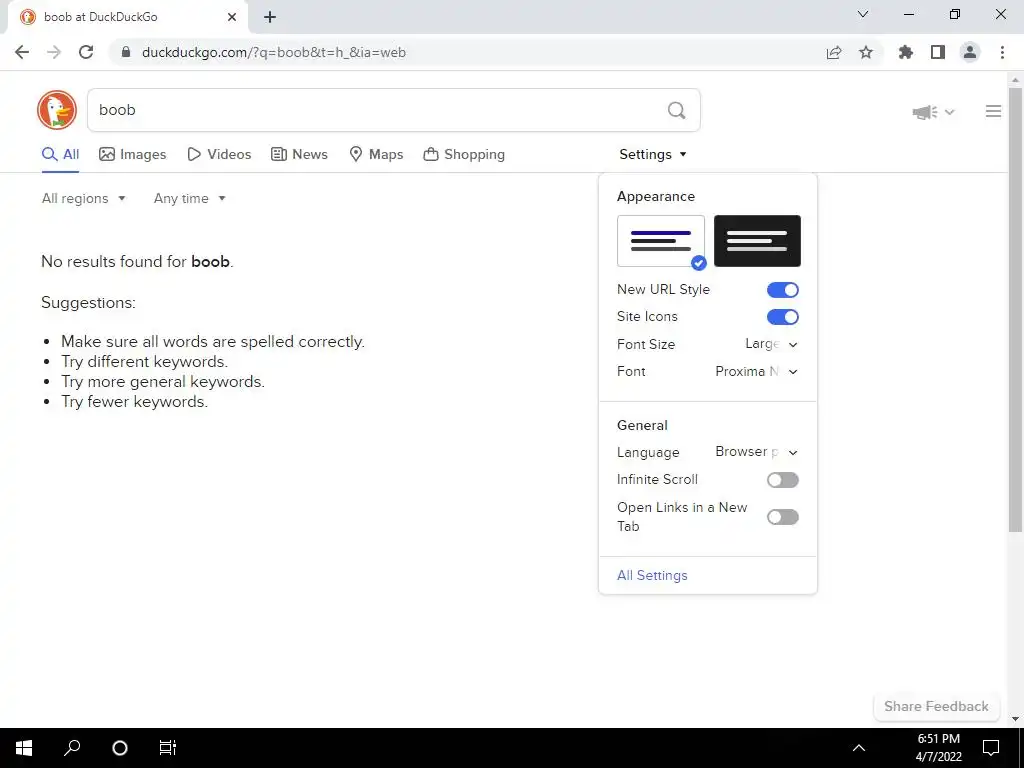Select the All results tab
Viewport: 1024px width, 768px height.
tap(60, 154)
